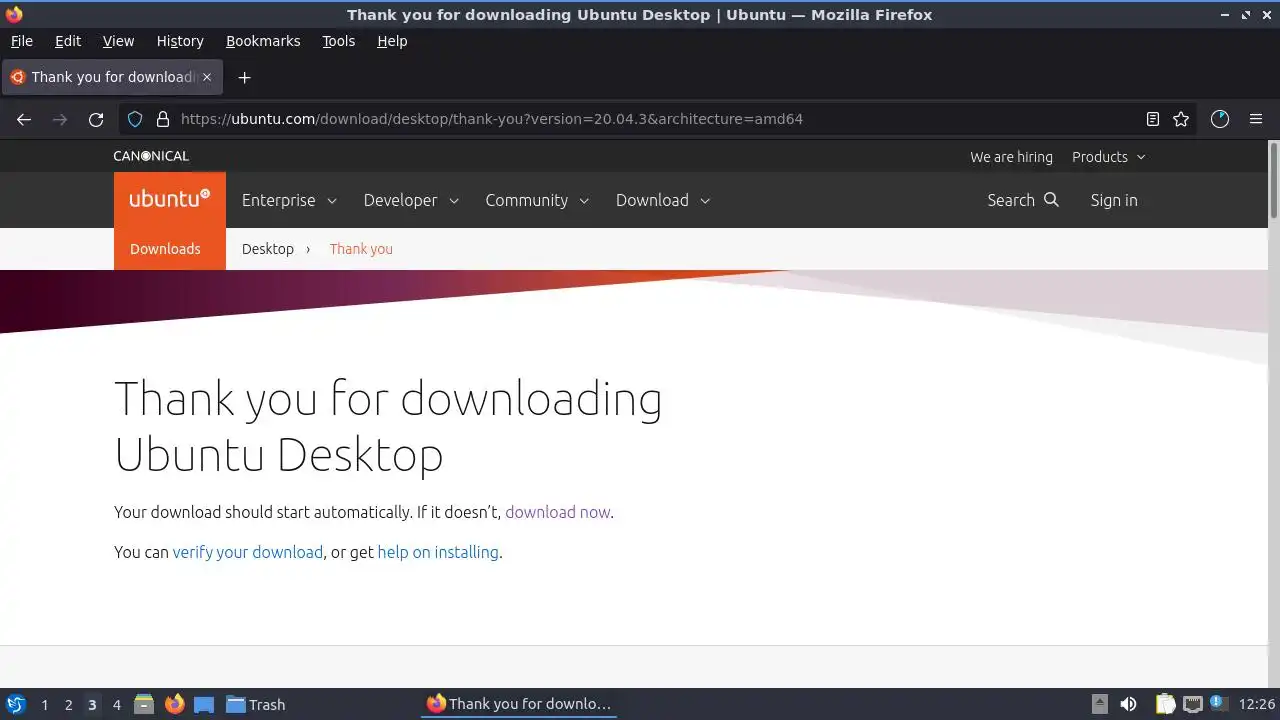Click the 12:26 clock in the panel
Screen dimensions: 1280x720
coord(1257,704)
